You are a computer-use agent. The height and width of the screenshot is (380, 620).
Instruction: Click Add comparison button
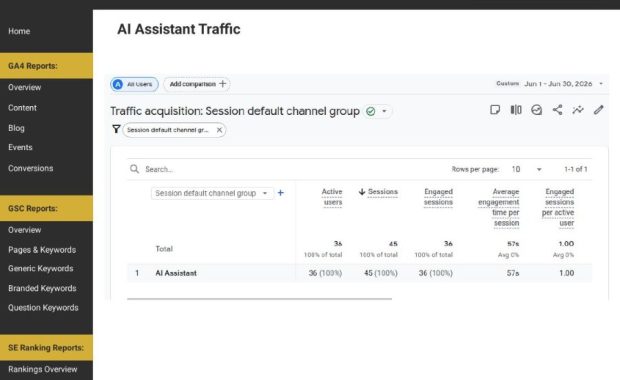pyautogui.click(x=197, y=84)
